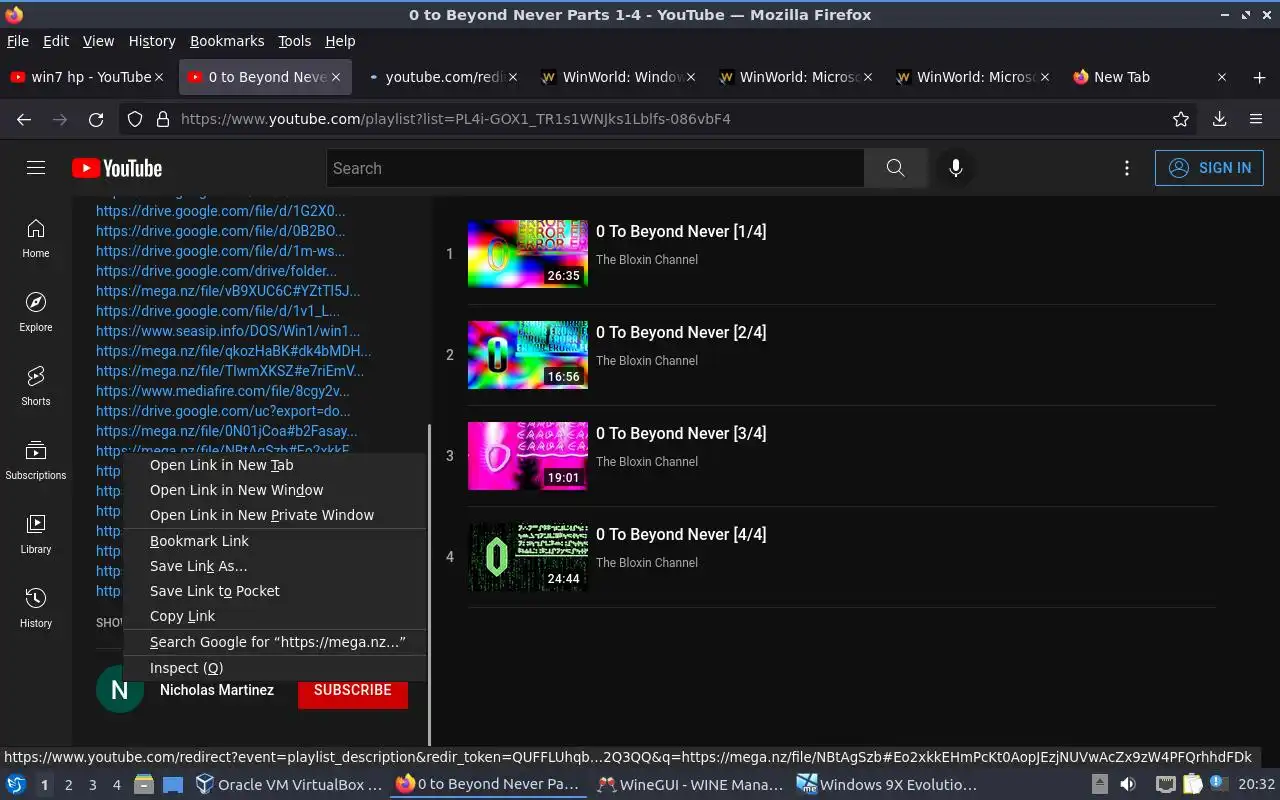Screen dimensions: 1280x800
Task: Switch to WineGUI taskbar window
Action: point(690,785)
